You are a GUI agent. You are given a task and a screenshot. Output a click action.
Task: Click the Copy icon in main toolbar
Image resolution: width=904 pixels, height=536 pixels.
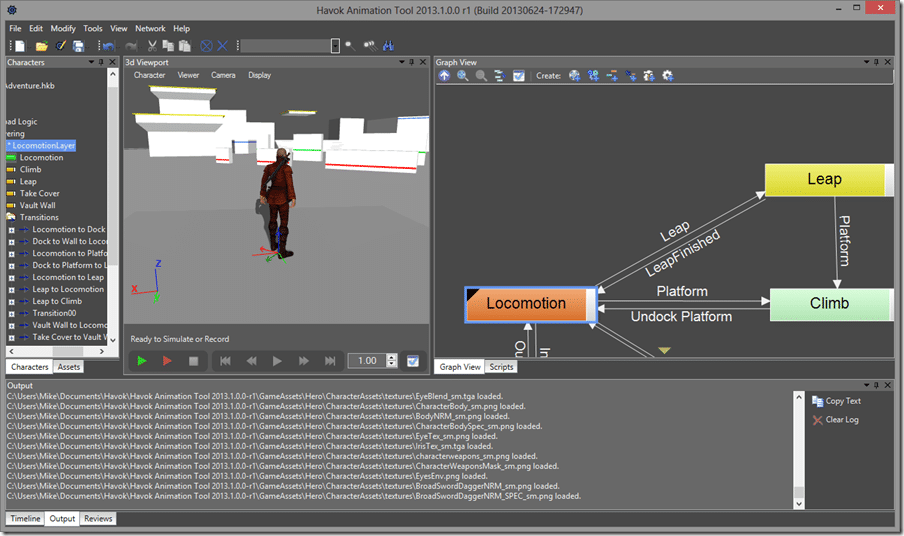[x=168, y=46]
